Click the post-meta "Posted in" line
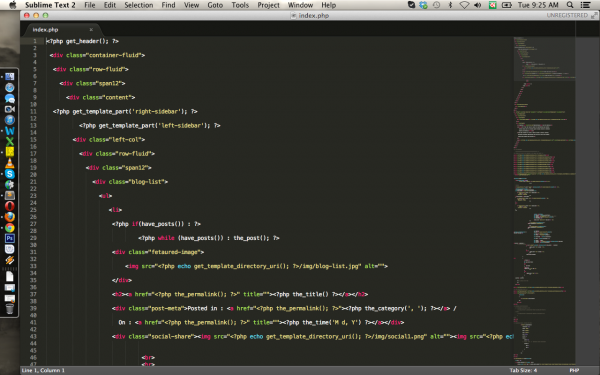 284,308
